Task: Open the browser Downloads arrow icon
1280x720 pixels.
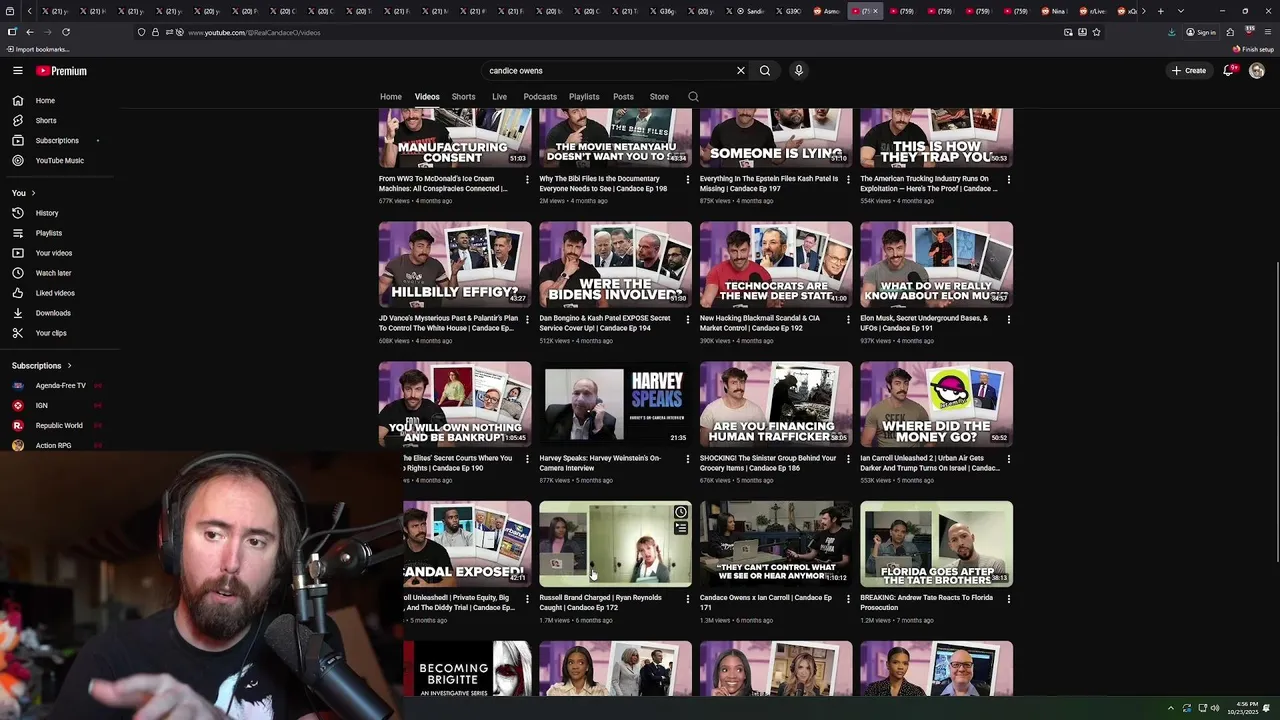Action: [1171, 32]
